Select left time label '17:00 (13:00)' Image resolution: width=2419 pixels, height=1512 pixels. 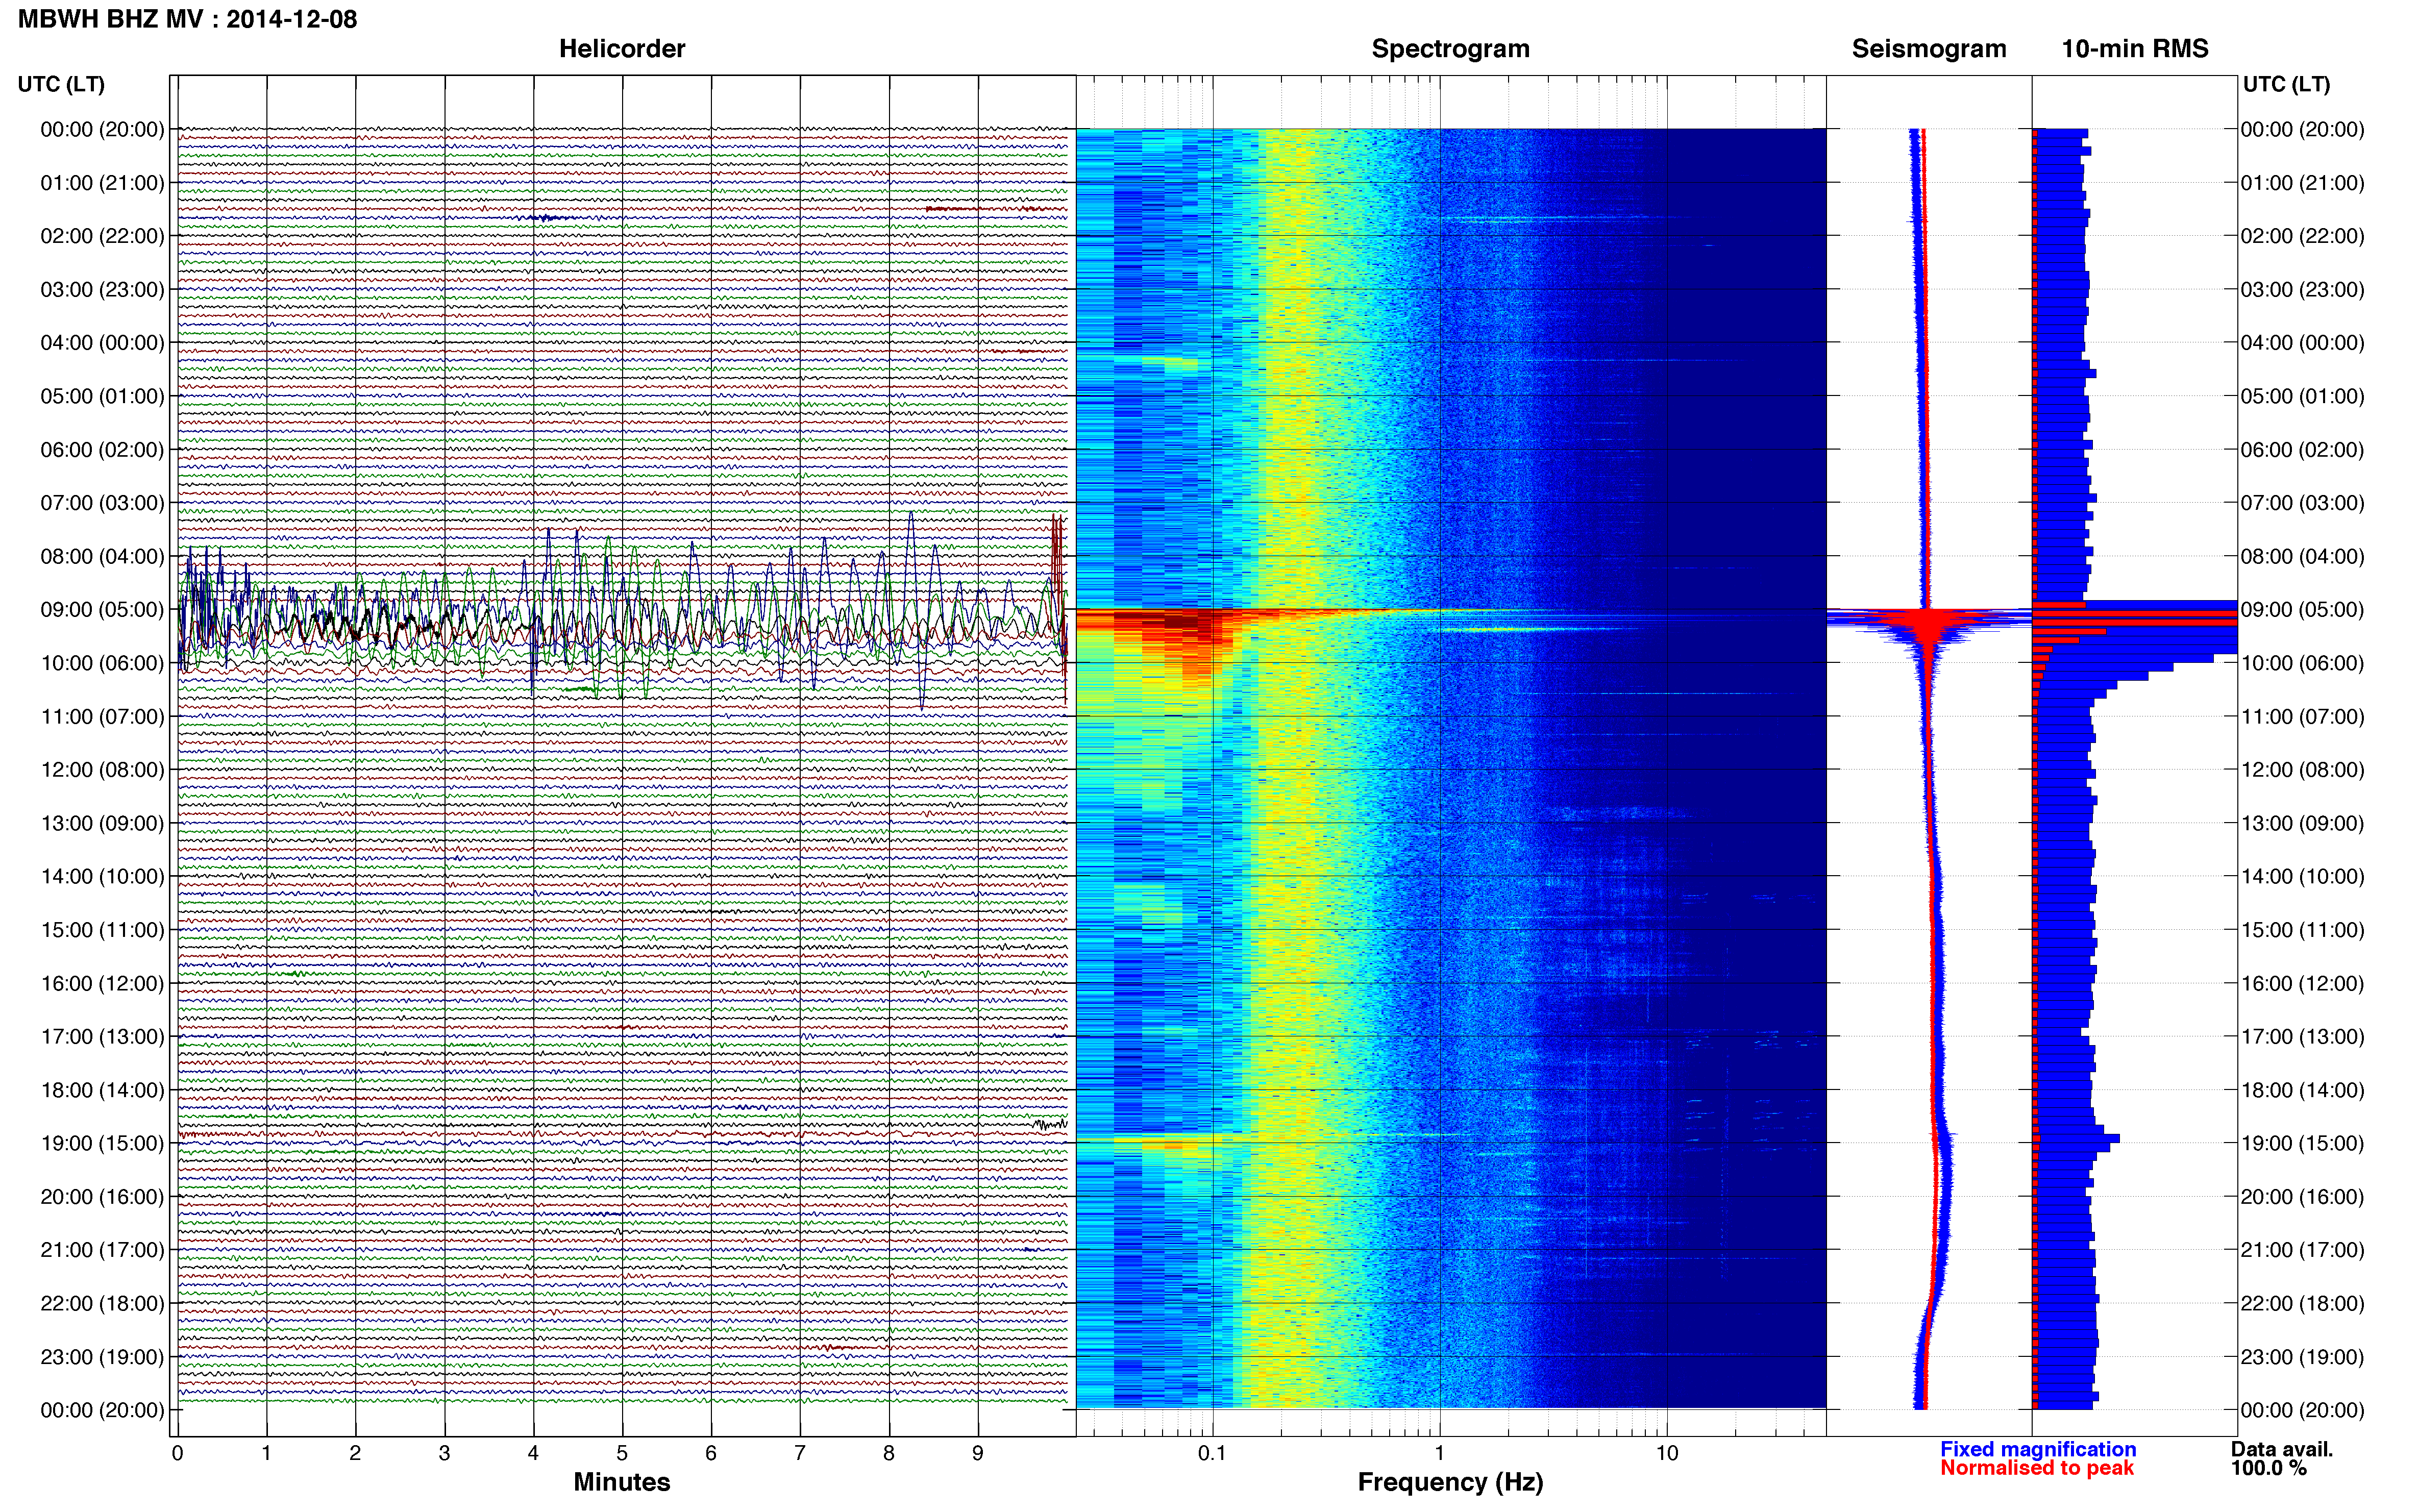(x=102, y=1037)
